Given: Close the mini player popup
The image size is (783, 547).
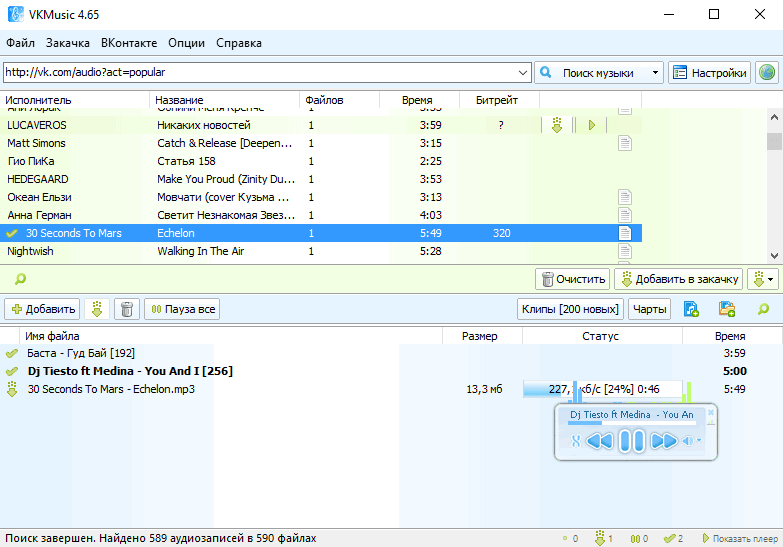Looking at the screenshot, I should coord(711,413).
